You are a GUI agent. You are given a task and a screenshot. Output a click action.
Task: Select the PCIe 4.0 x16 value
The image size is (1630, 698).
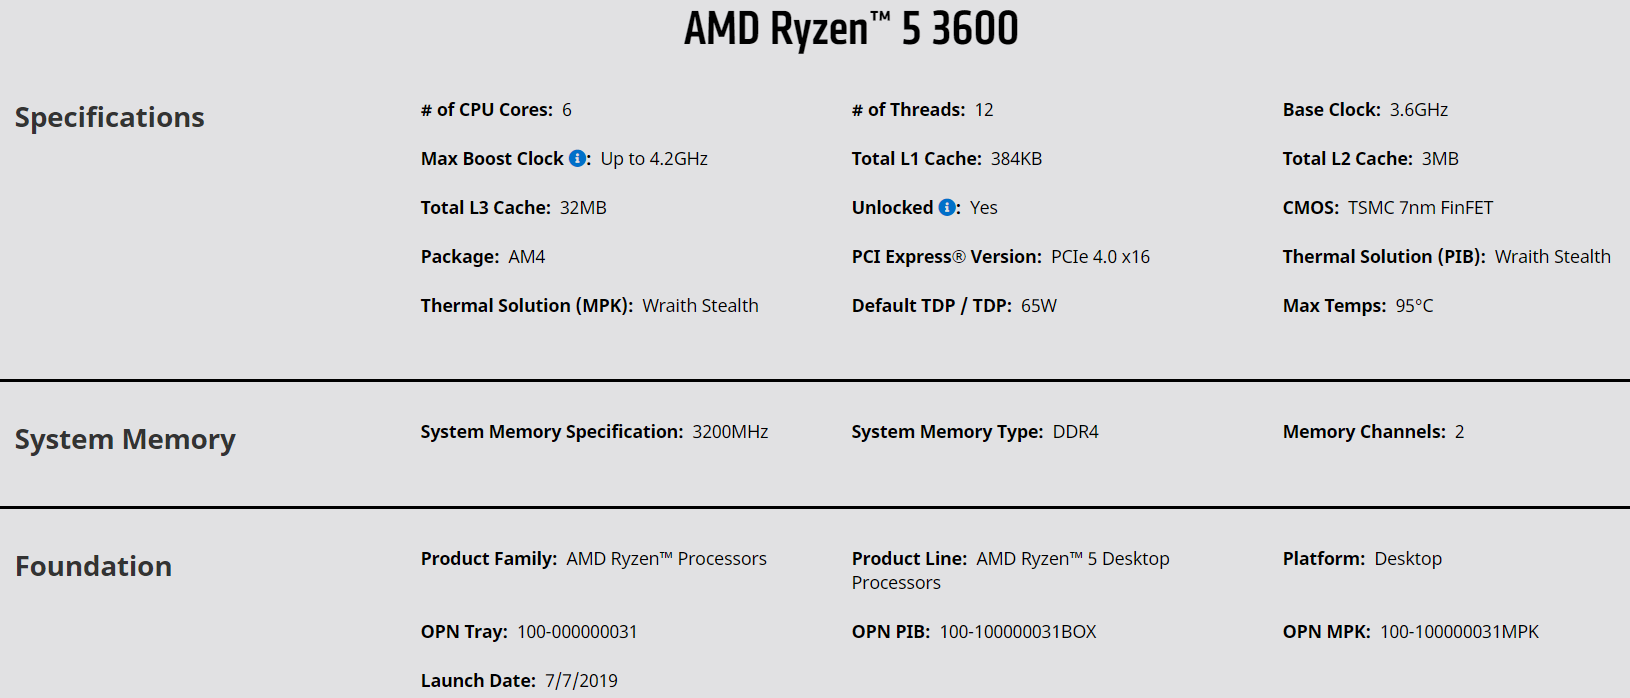click(x=1100, y=257)
